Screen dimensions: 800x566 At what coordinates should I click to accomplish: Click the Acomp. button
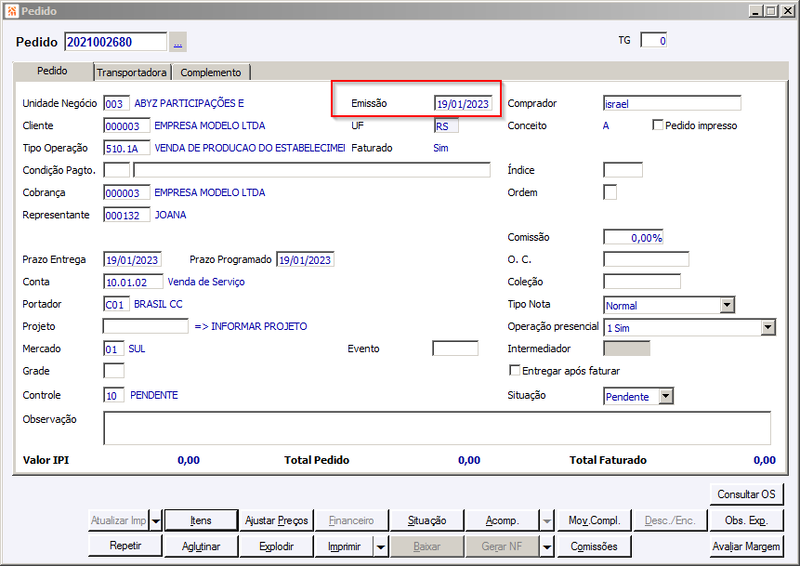[502, 521]
